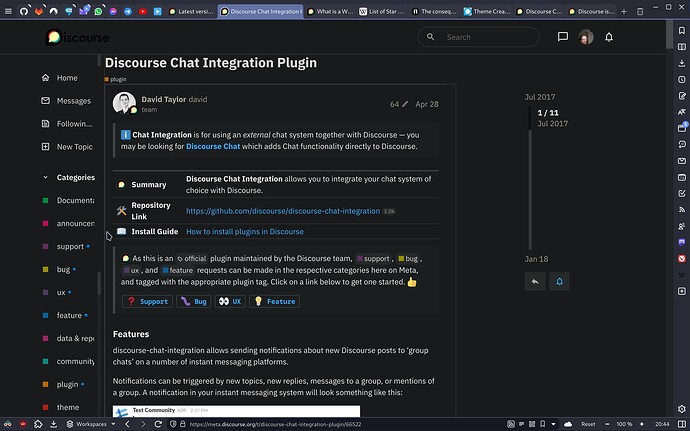Screen dimensions: 690x431
Task: Switch to the conseq... tab
Action: click(x=434, y=11)
